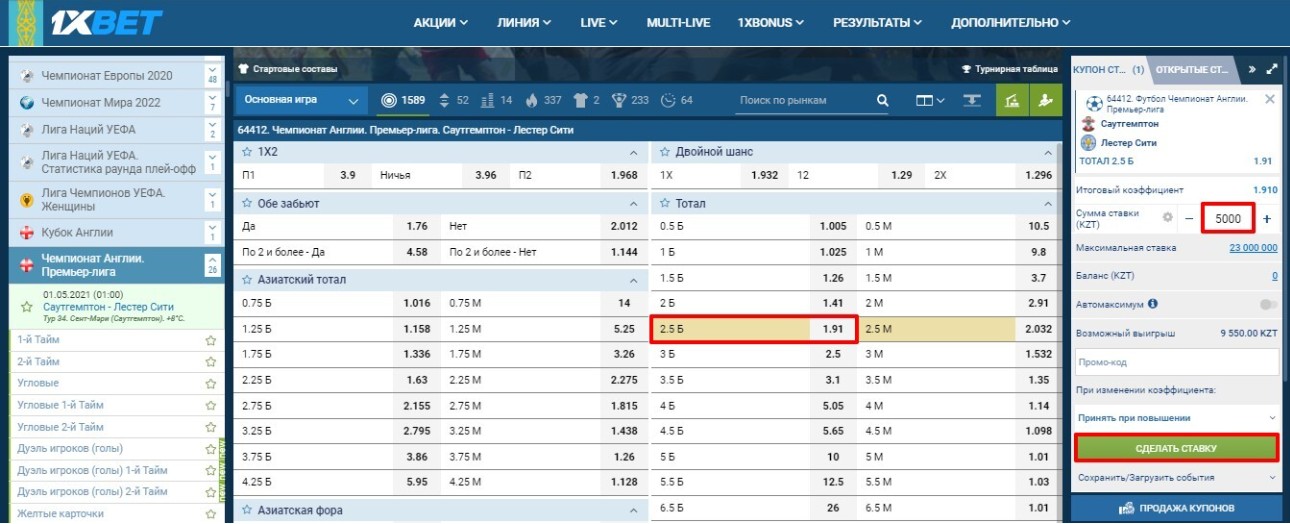Toggle the Автомаксимум switch
The height and width of the screenshot is (524, 1290).
[1269, 304]
